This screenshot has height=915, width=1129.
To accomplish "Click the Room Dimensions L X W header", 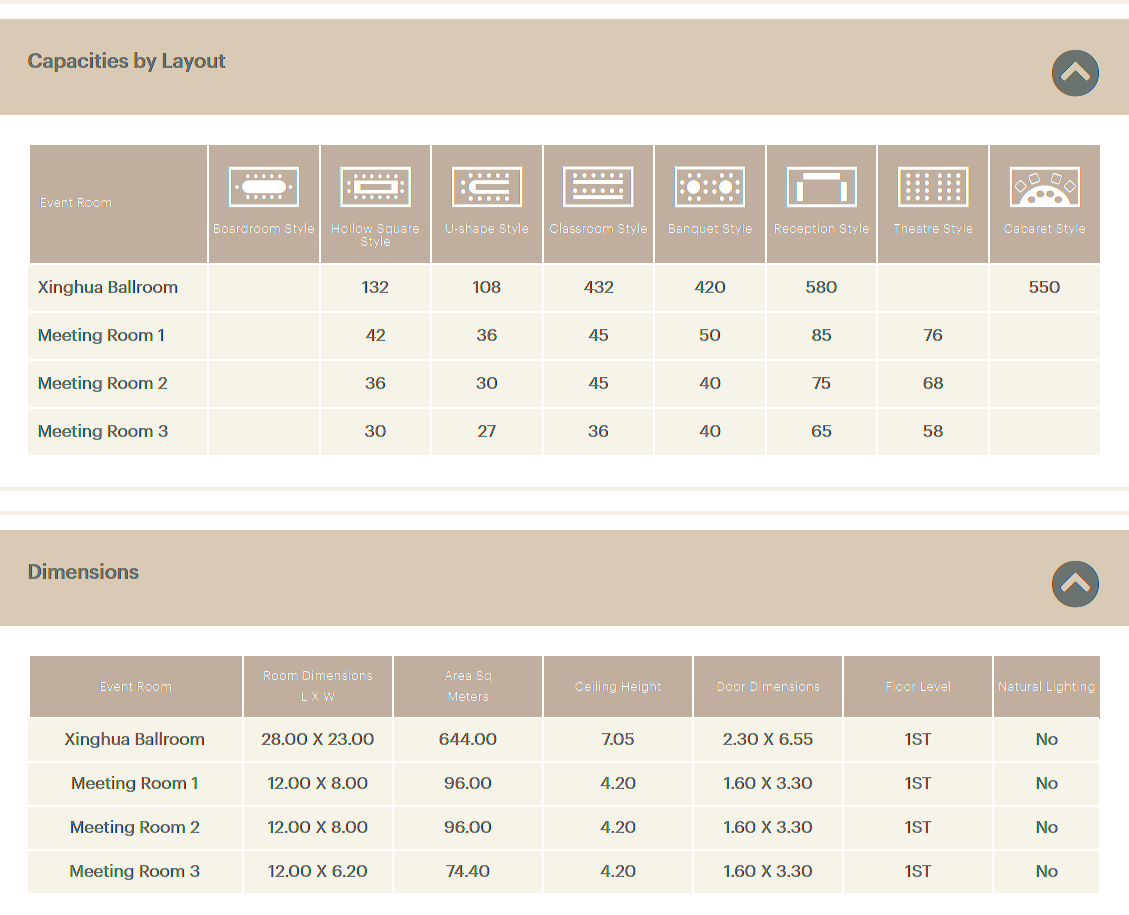I will tap(318, 686).
